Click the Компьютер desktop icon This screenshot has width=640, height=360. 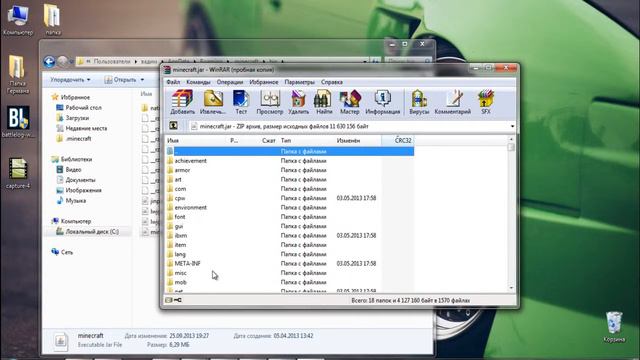pyautogui.click(x=18, y=19)
